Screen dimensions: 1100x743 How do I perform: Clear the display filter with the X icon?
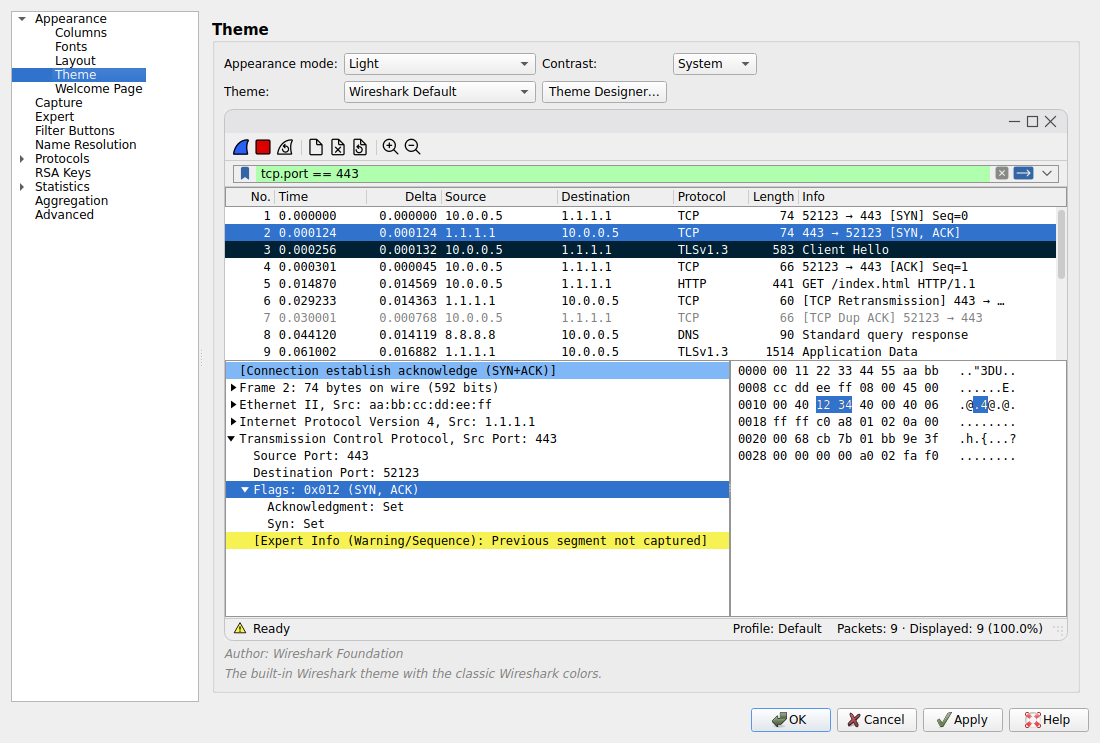[1002, 173]
